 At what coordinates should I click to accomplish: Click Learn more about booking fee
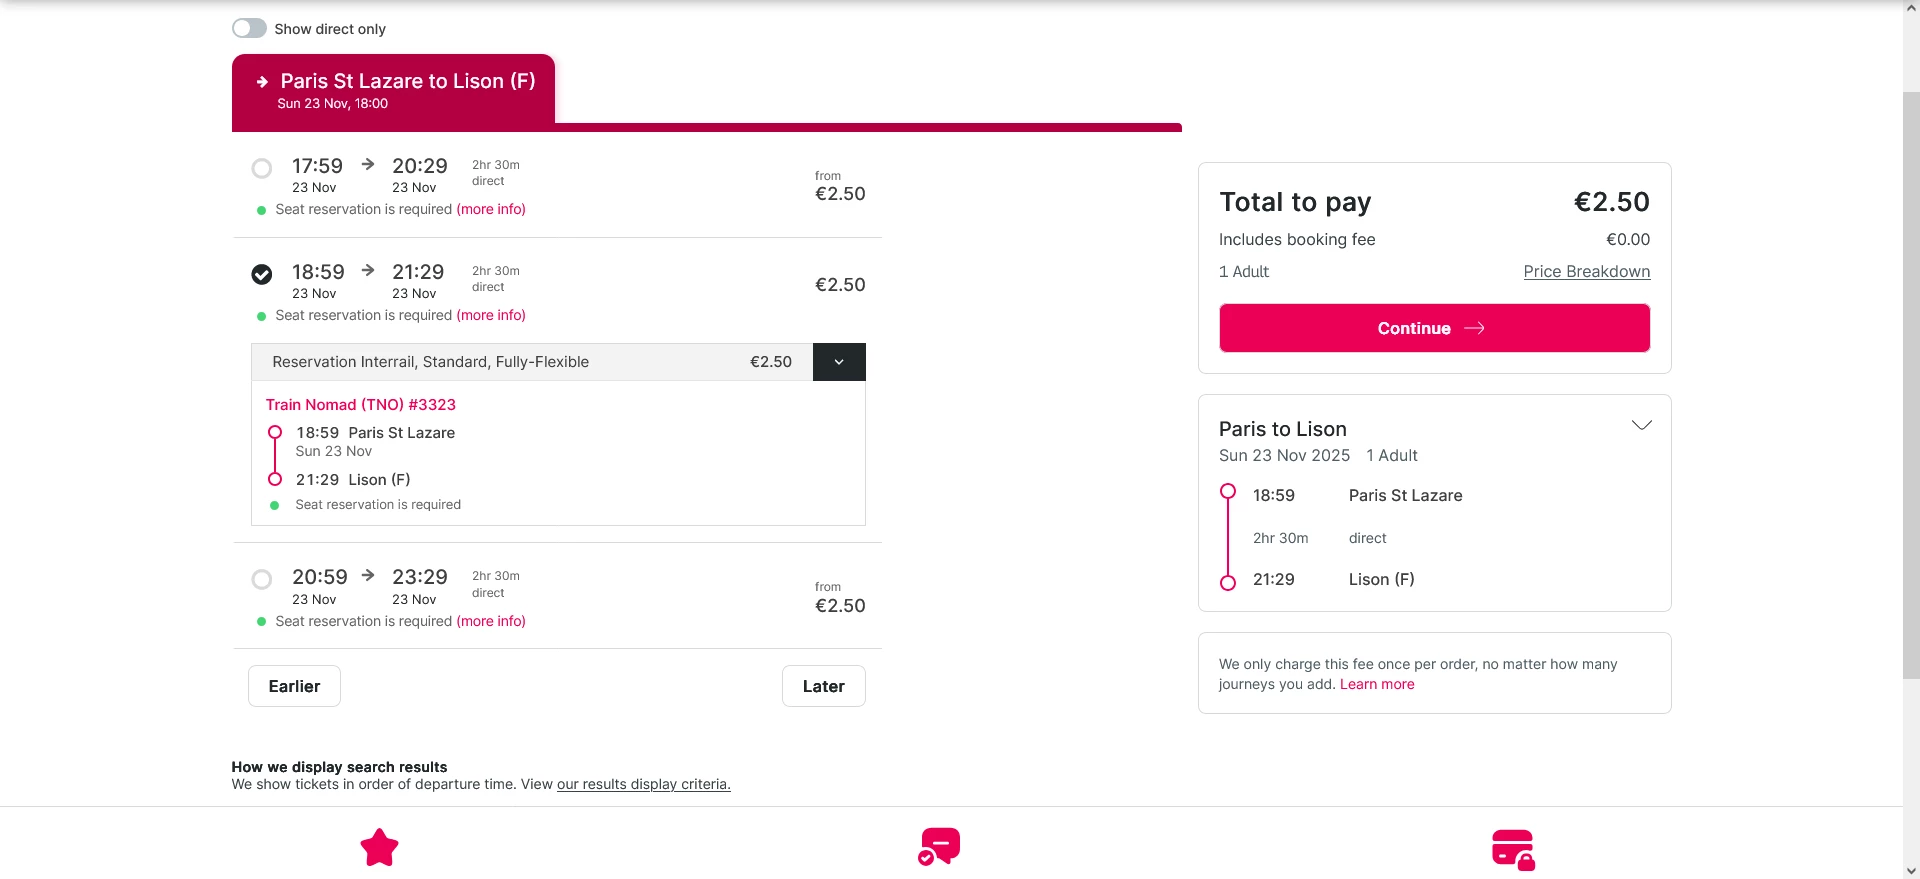click(1377, 684)
